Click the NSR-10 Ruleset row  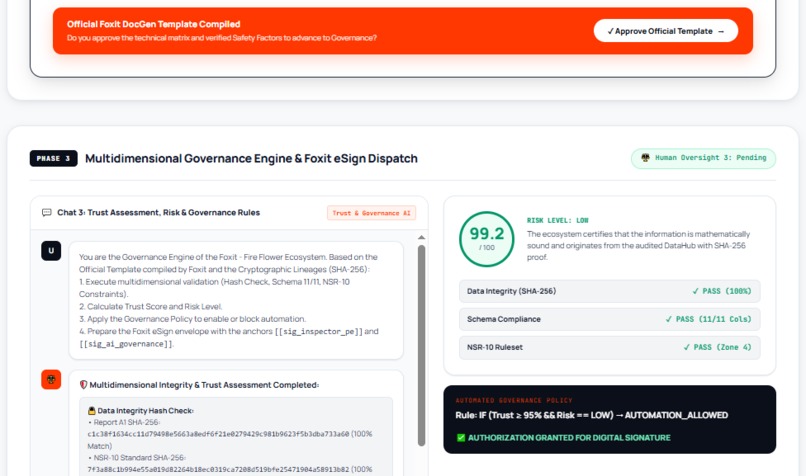[x=609, y=347]
